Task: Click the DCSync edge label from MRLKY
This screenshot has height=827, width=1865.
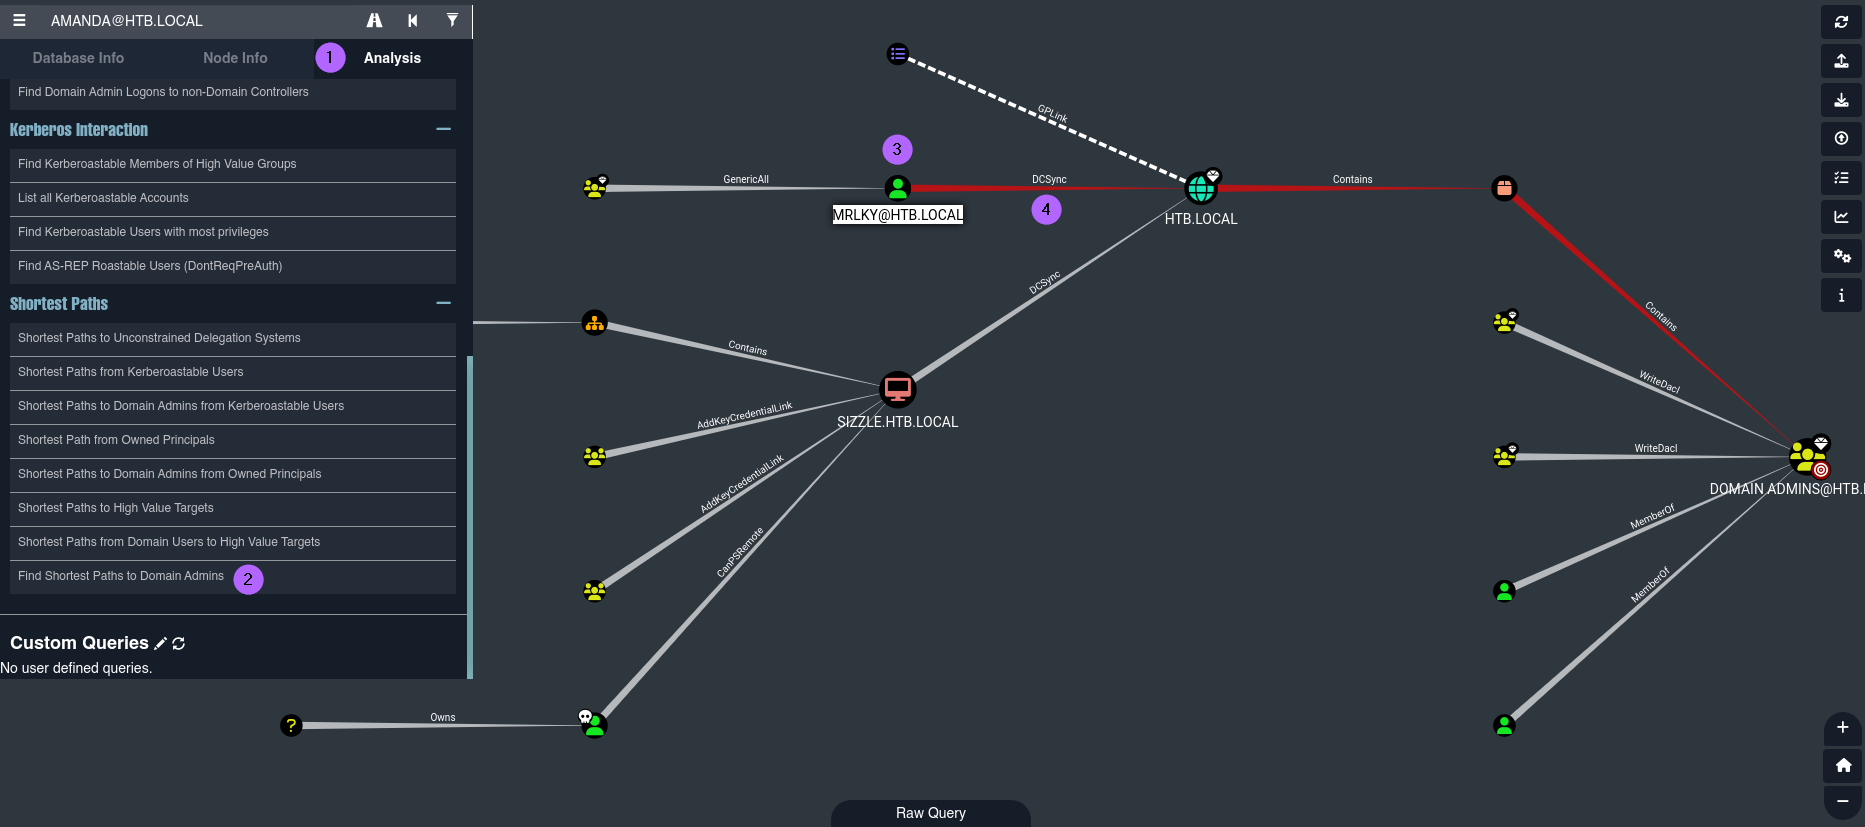Action: click(1049, 180)
